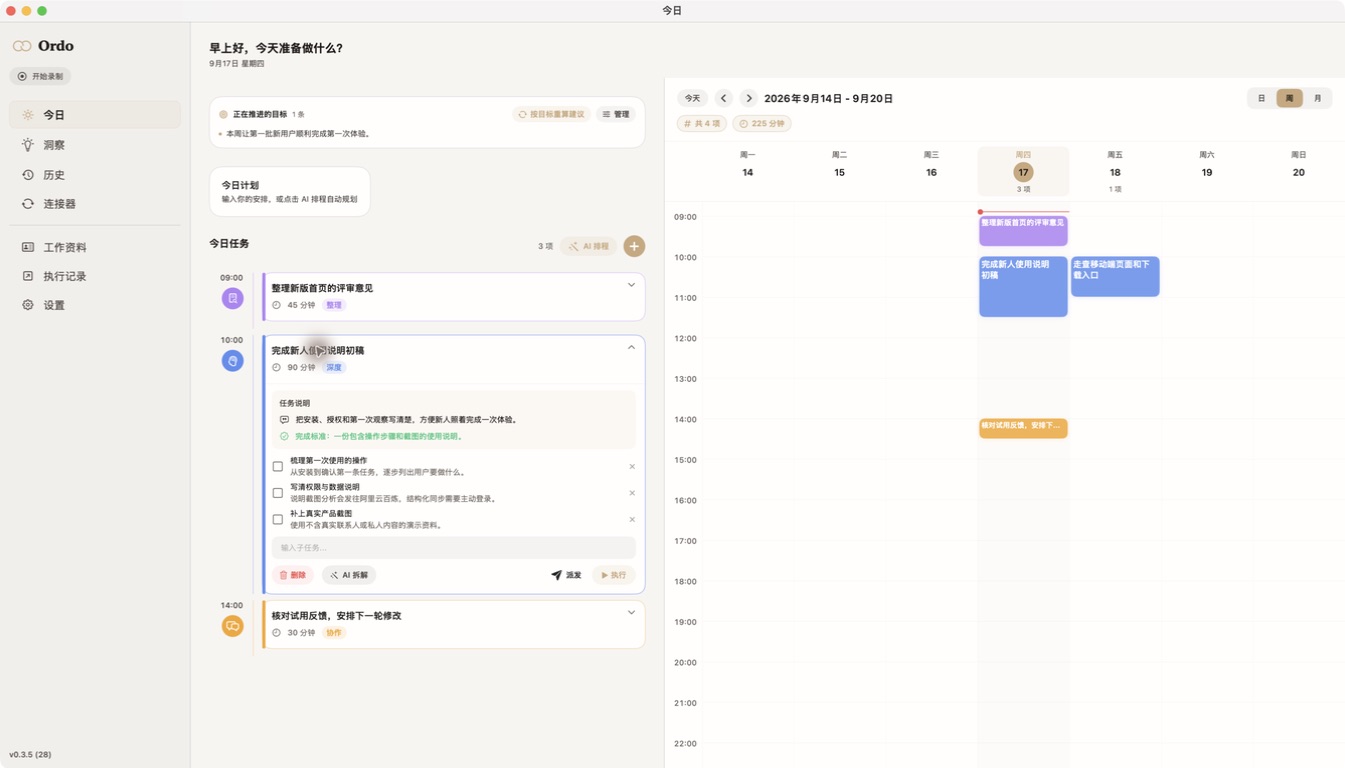
Task: Remove the 写清权限与数据说明 subtask
Action: coord(632,493)
